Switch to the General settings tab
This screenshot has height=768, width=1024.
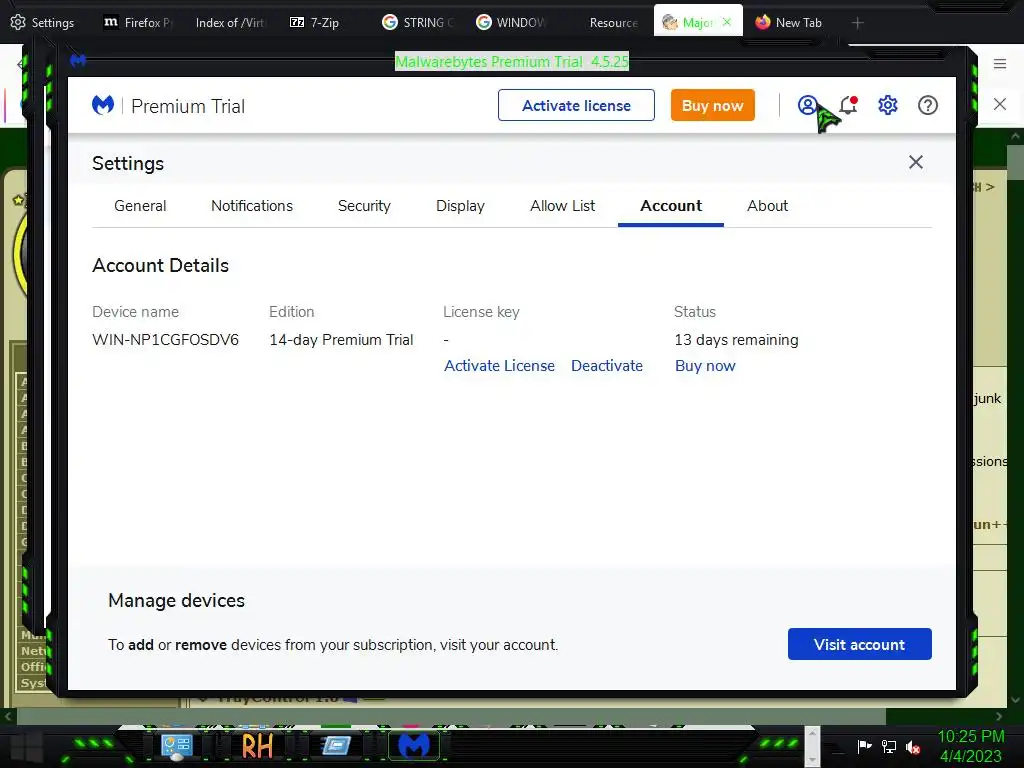pyautogui.click(x=140, y=206)
